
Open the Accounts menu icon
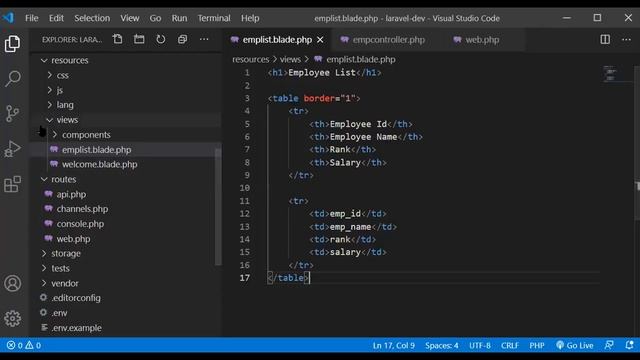point(13,283)
